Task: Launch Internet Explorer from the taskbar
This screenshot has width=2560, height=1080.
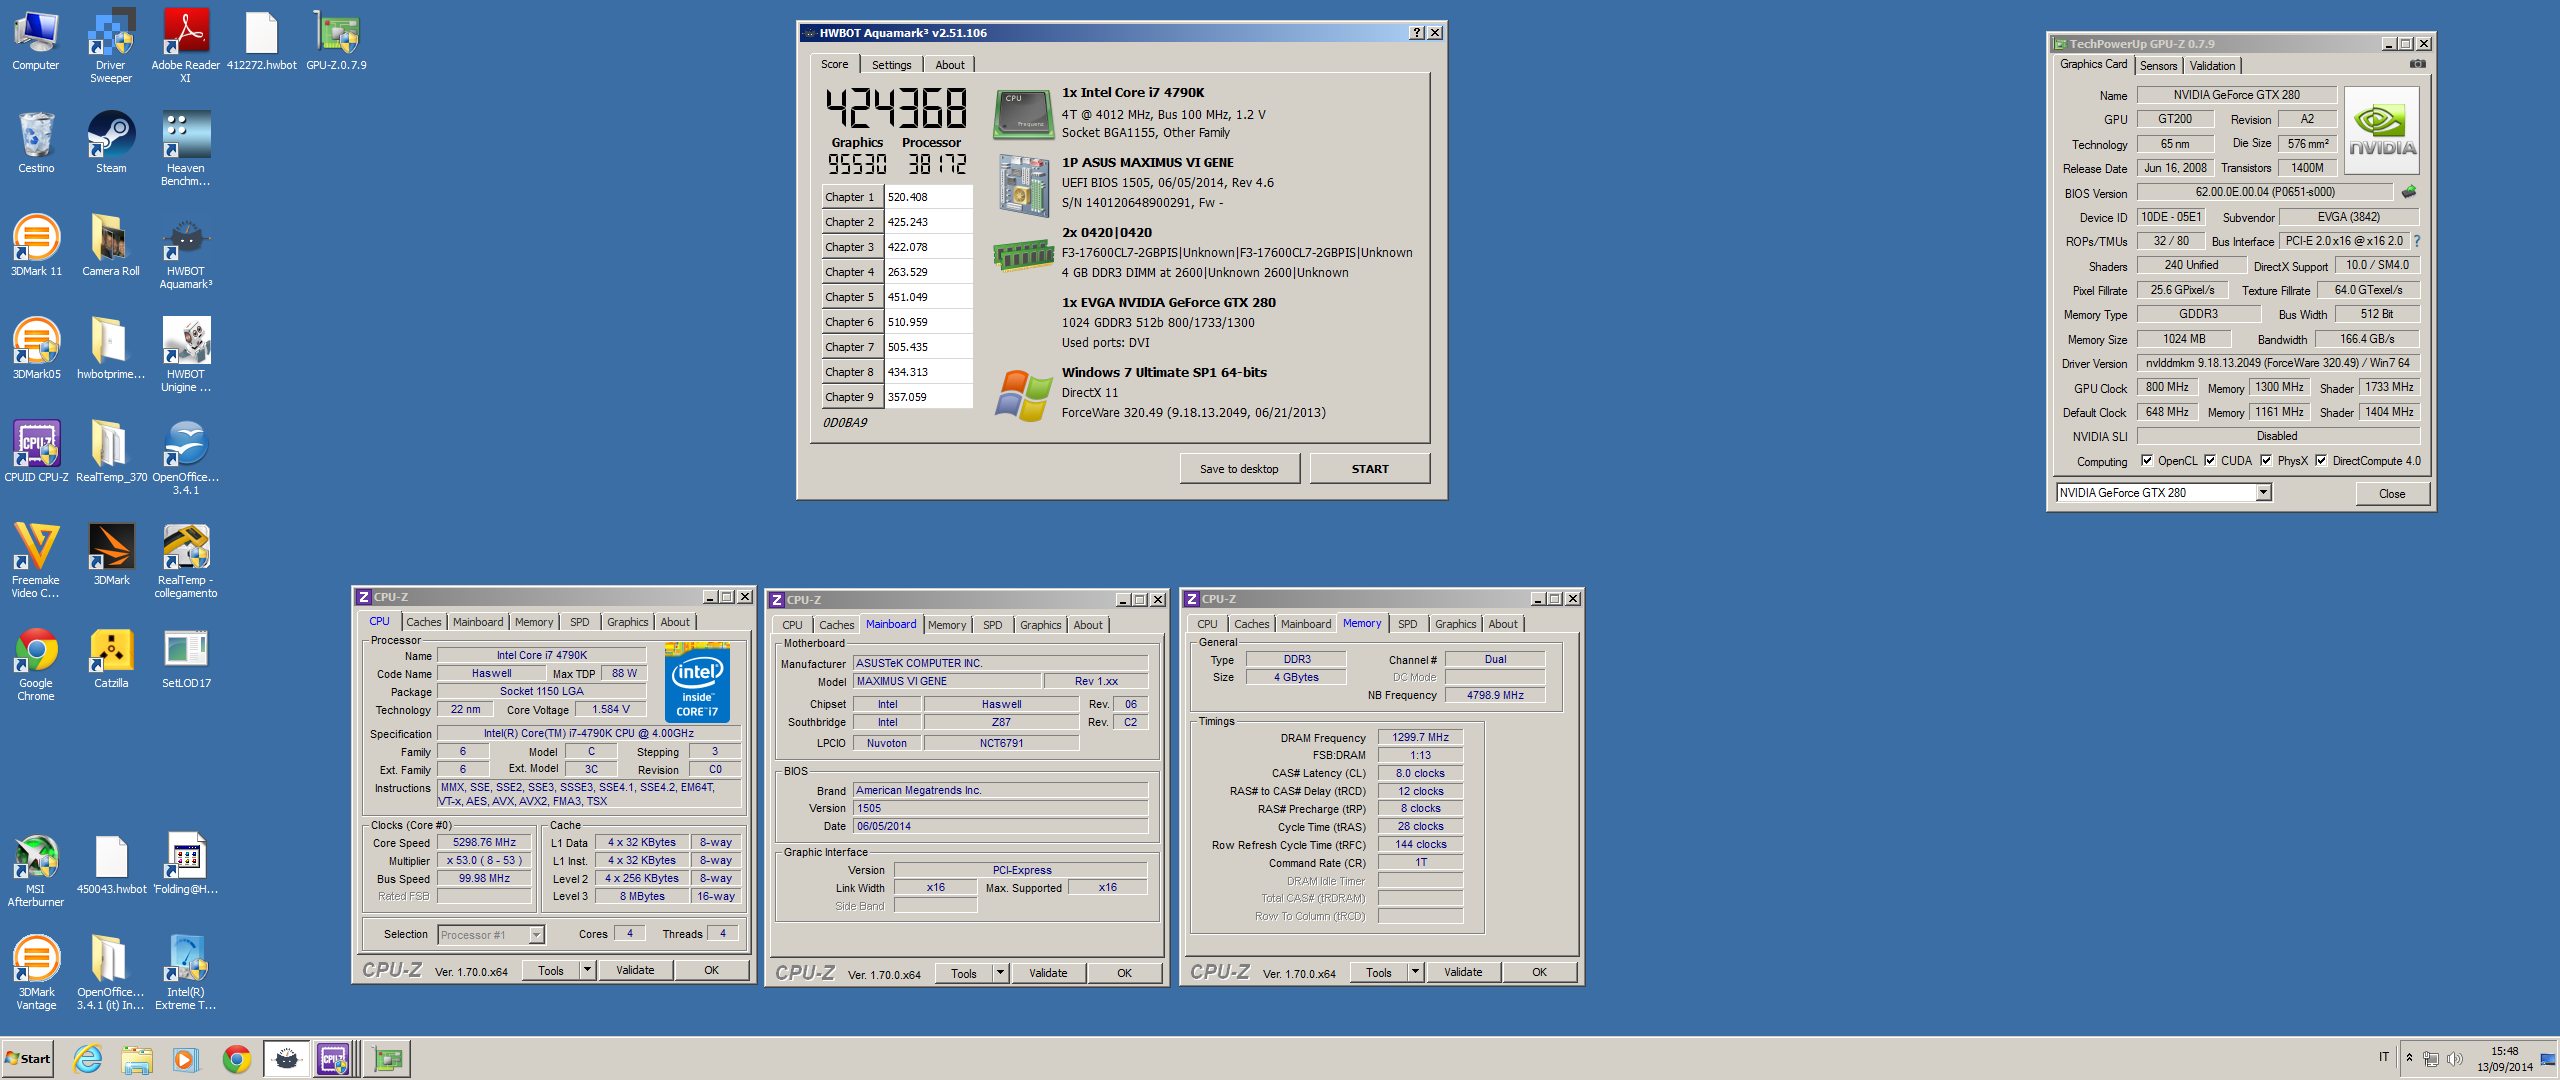Action: (x=88, y=1059)
